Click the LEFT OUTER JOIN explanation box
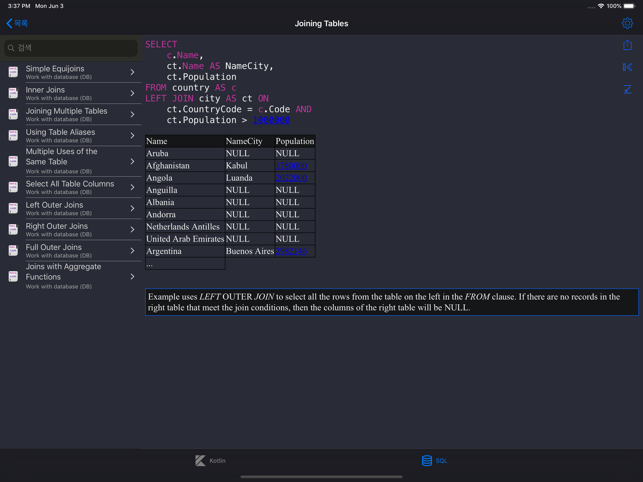 coord(392,302)
